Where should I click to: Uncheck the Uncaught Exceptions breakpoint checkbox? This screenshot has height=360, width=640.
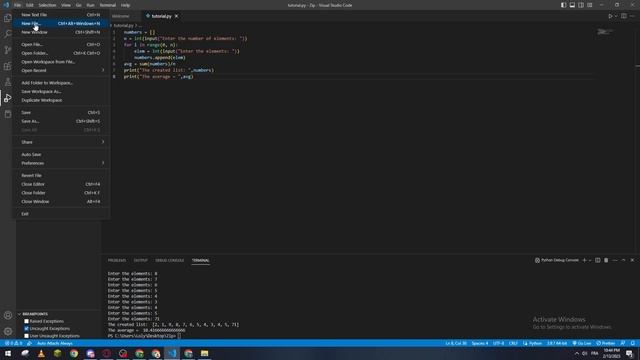[27, 329]
